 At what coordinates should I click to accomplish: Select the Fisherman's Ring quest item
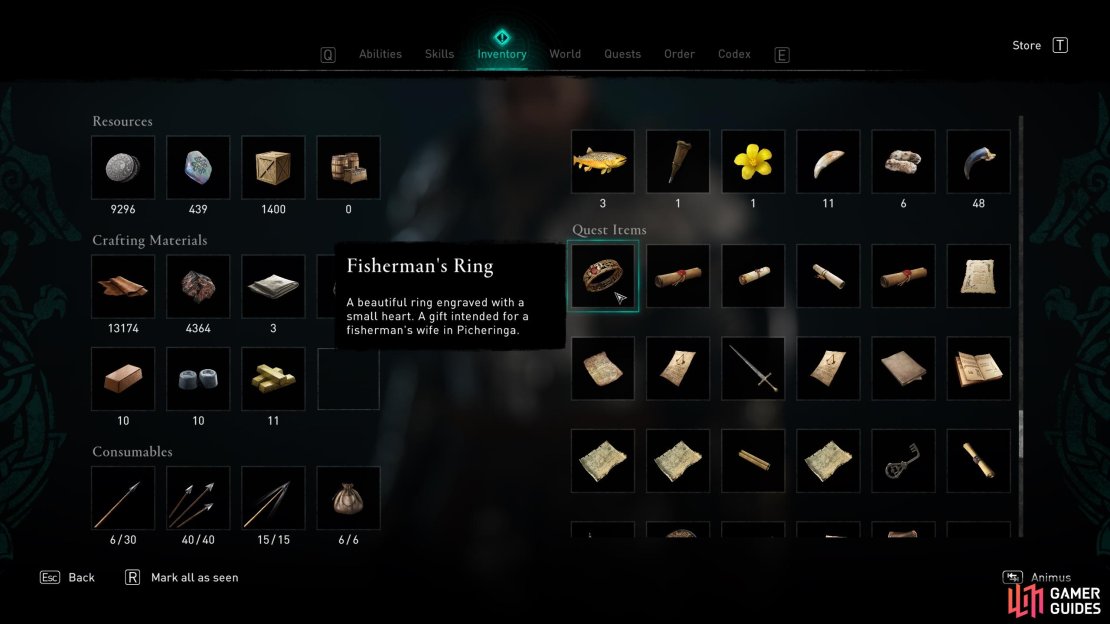603,276
